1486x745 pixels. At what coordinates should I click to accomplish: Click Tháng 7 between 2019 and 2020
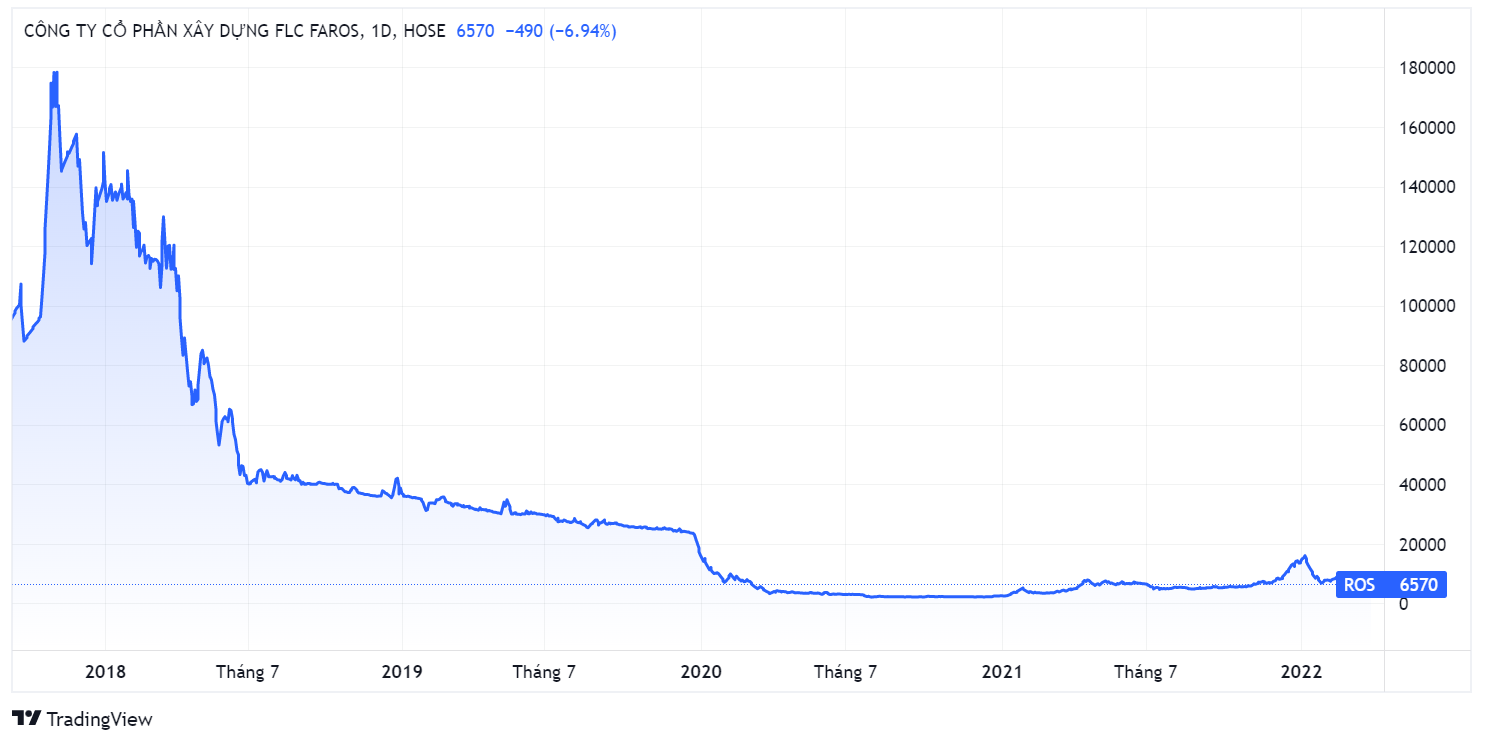(544, 672)
